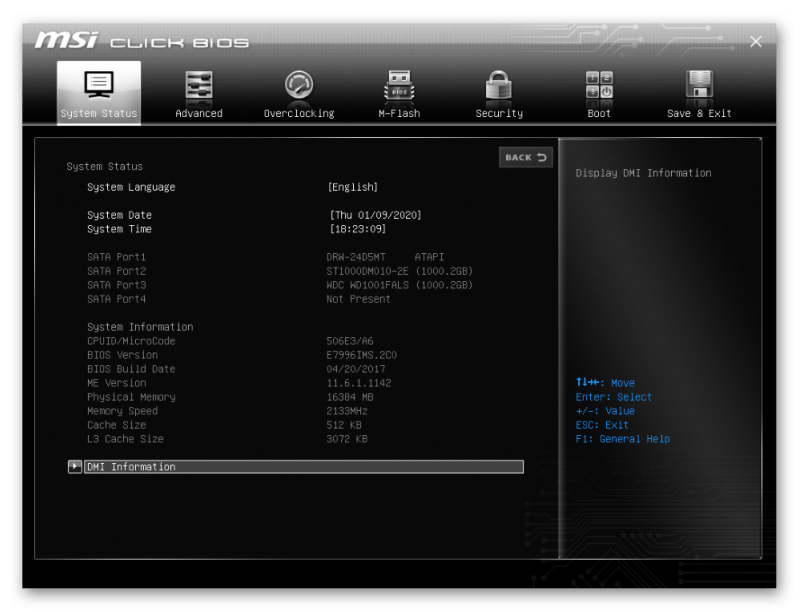Click the BIOS Version label

[x=122, y=355]
